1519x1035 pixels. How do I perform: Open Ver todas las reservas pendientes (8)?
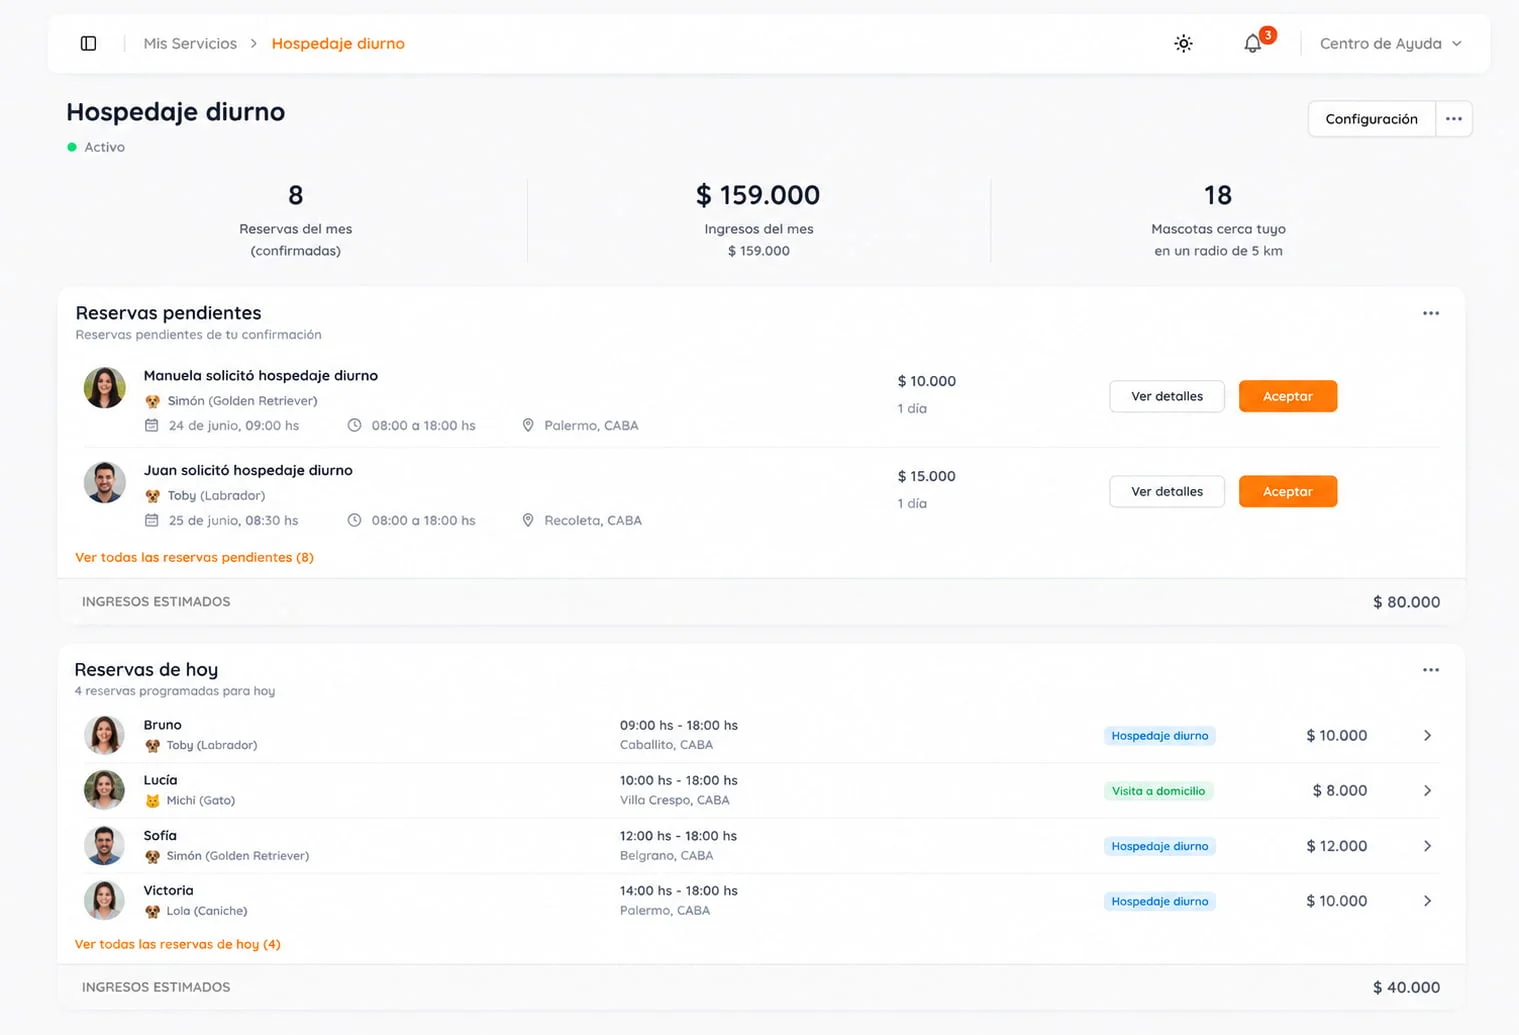pos(195,557)
